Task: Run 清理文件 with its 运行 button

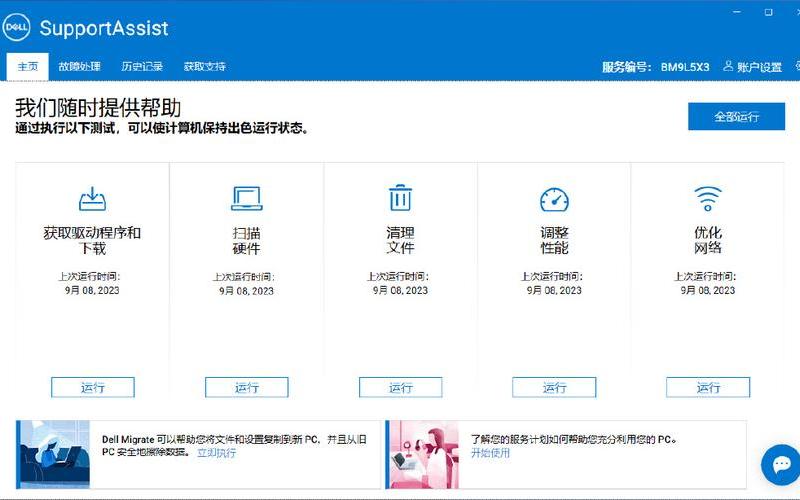Action: click(401, 387)
